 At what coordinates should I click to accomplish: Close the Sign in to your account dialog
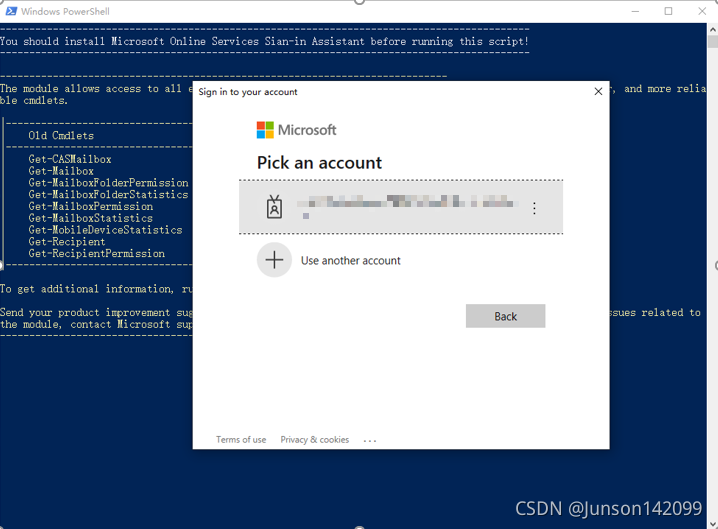598,92
